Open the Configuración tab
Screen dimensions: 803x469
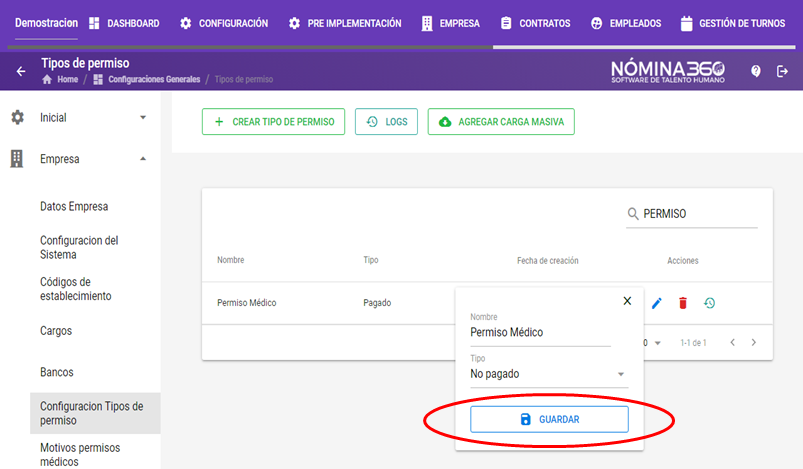(224, 24)
